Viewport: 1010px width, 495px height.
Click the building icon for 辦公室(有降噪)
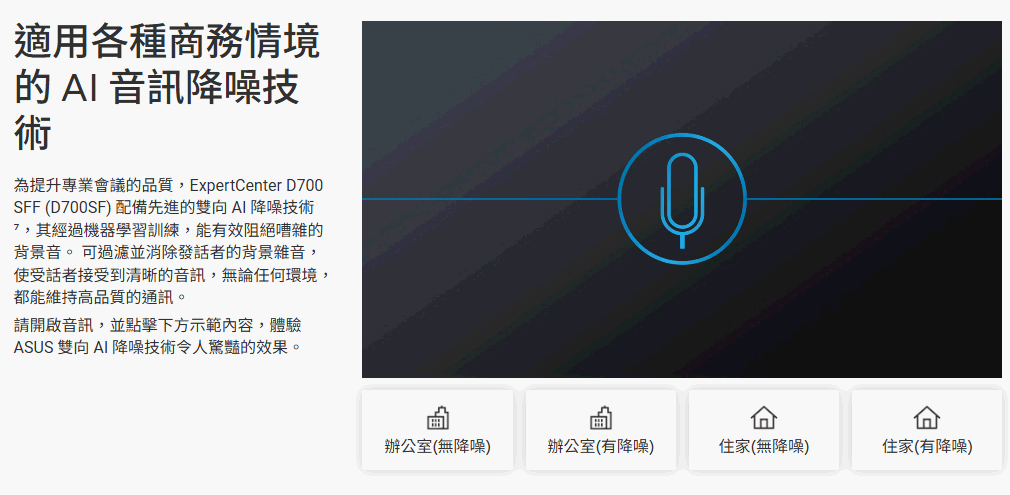pos(600,418)
